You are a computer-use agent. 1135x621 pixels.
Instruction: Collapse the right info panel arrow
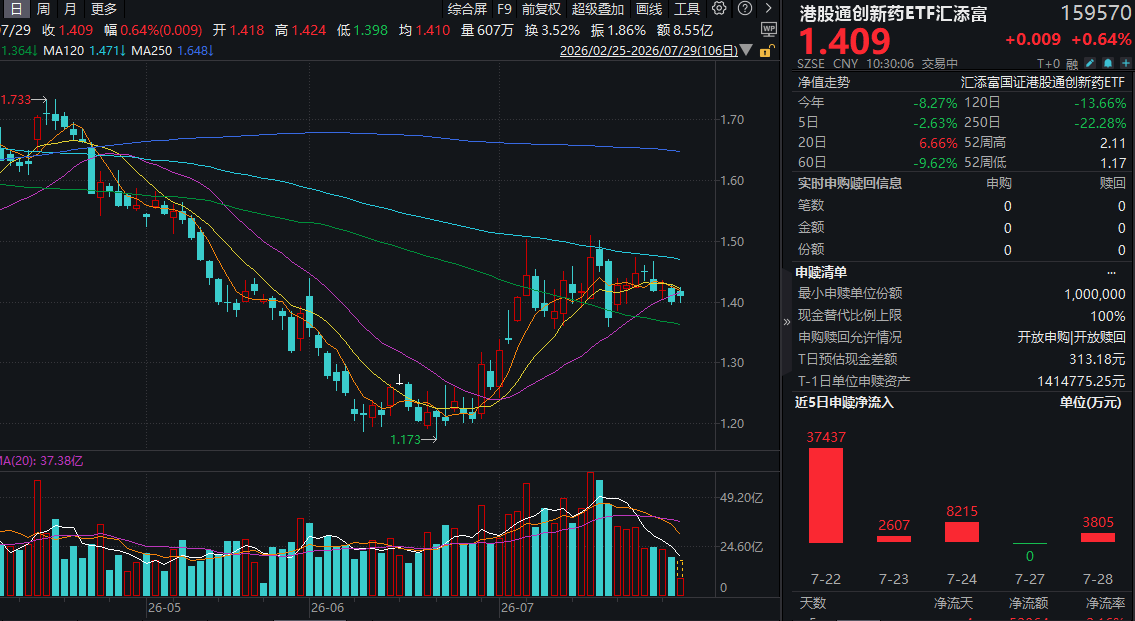(x=787, y=322)
